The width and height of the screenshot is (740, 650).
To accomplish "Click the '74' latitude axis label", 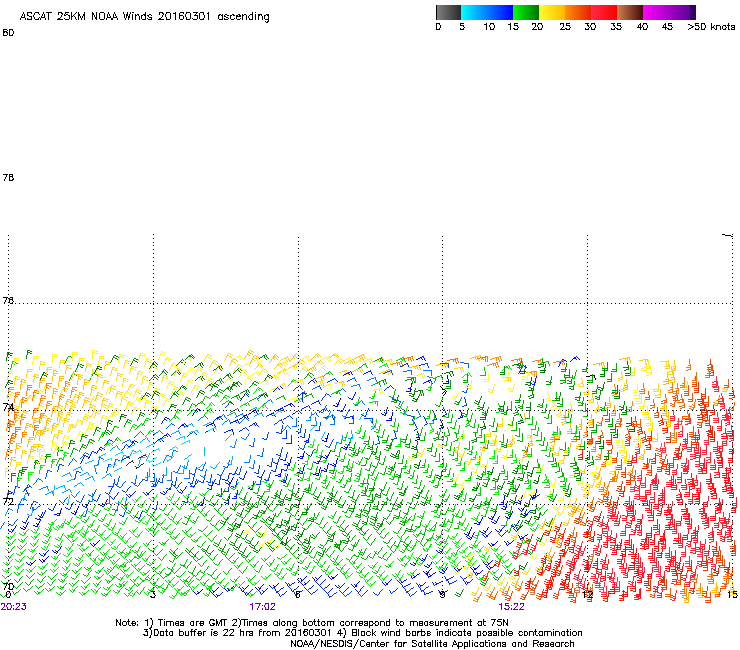I will pos(8,407).
